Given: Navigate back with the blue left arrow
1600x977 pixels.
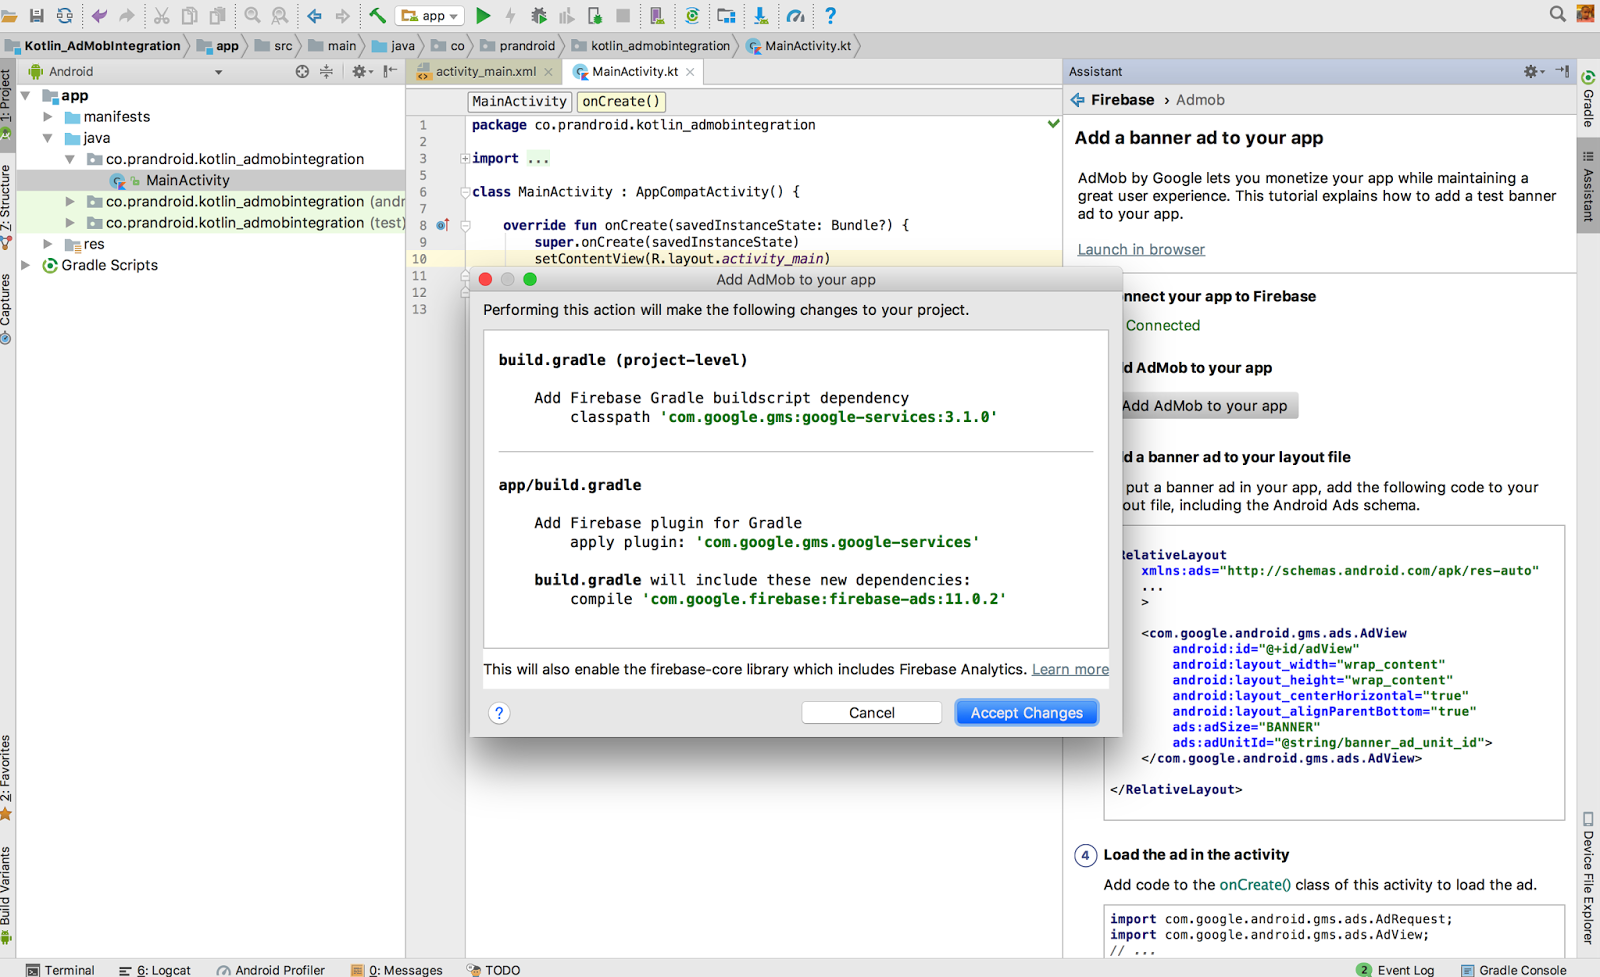Looking at the screenshot, I should [x=314, y=15].
